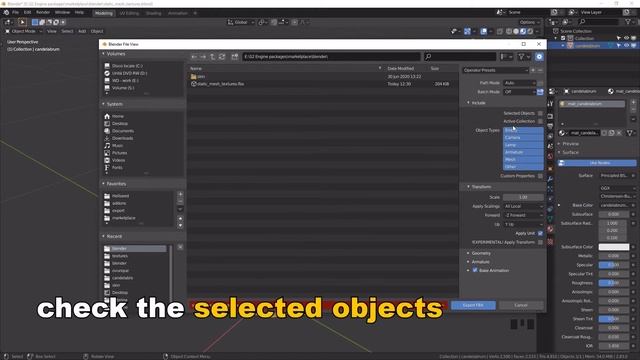Open the static_mesh_textures.fbx file icon

(x=194, y=84)
